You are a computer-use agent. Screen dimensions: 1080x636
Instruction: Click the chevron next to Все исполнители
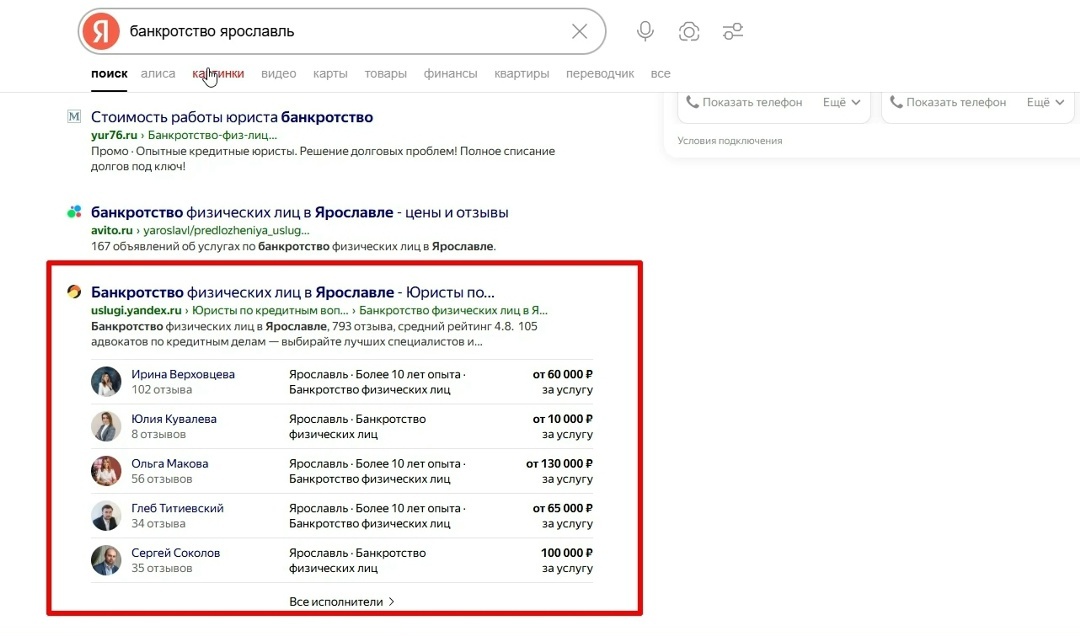pos(391,602)
